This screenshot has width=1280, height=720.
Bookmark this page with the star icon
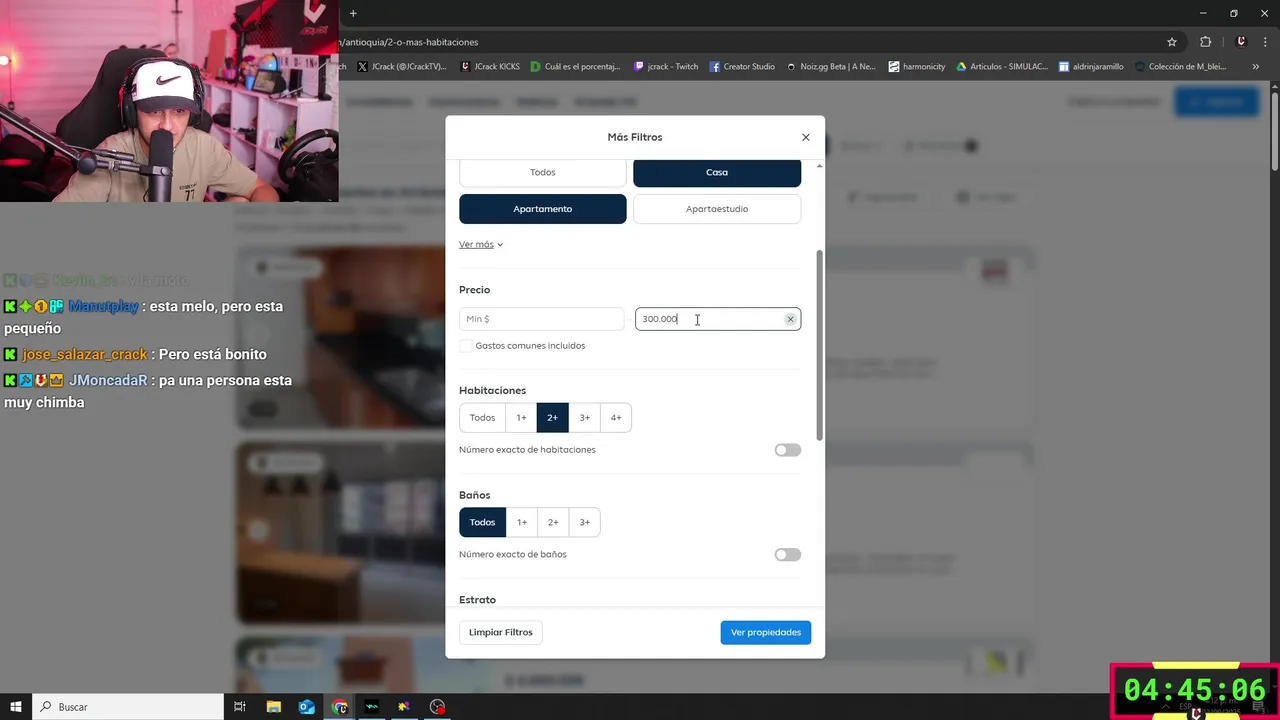tap(1172, 42)
